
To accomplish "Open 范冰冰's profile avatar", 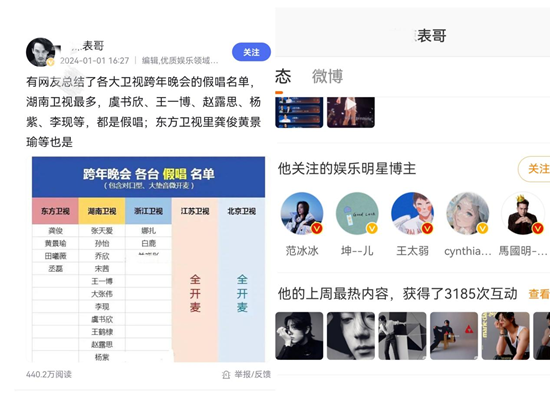I will (x=302, y=213).
